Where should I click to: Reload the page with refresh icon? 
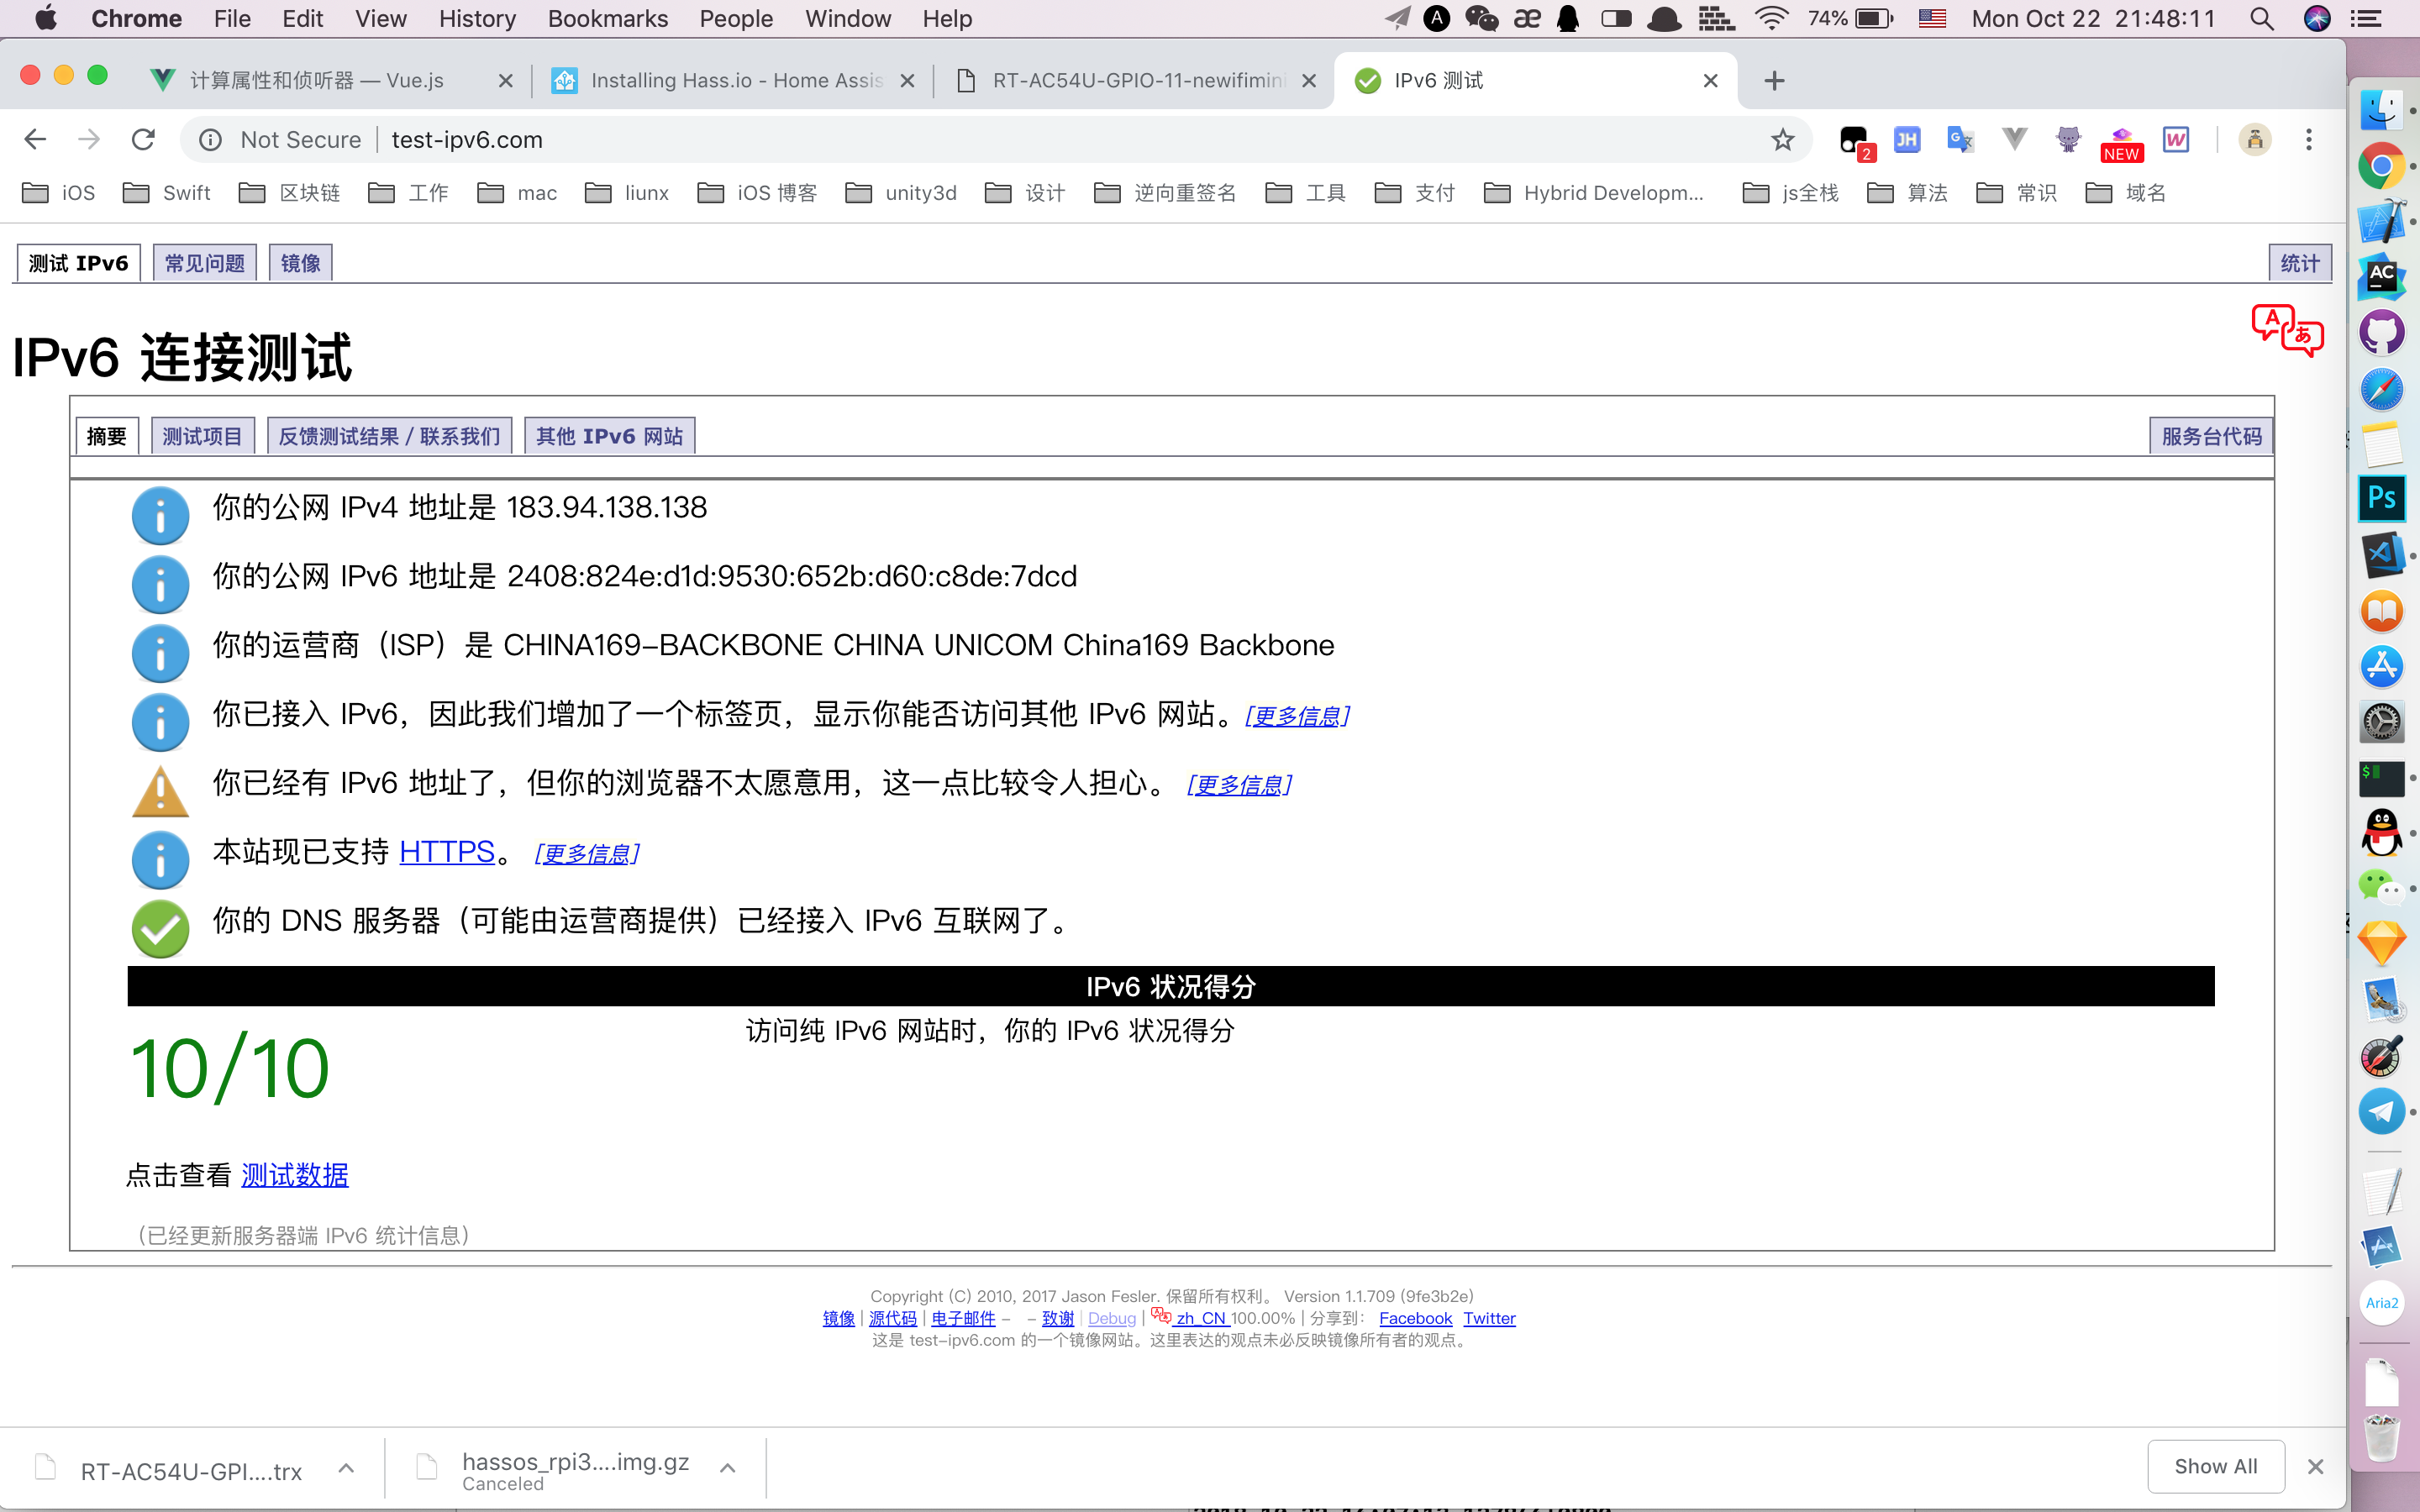tap(143, 140)
